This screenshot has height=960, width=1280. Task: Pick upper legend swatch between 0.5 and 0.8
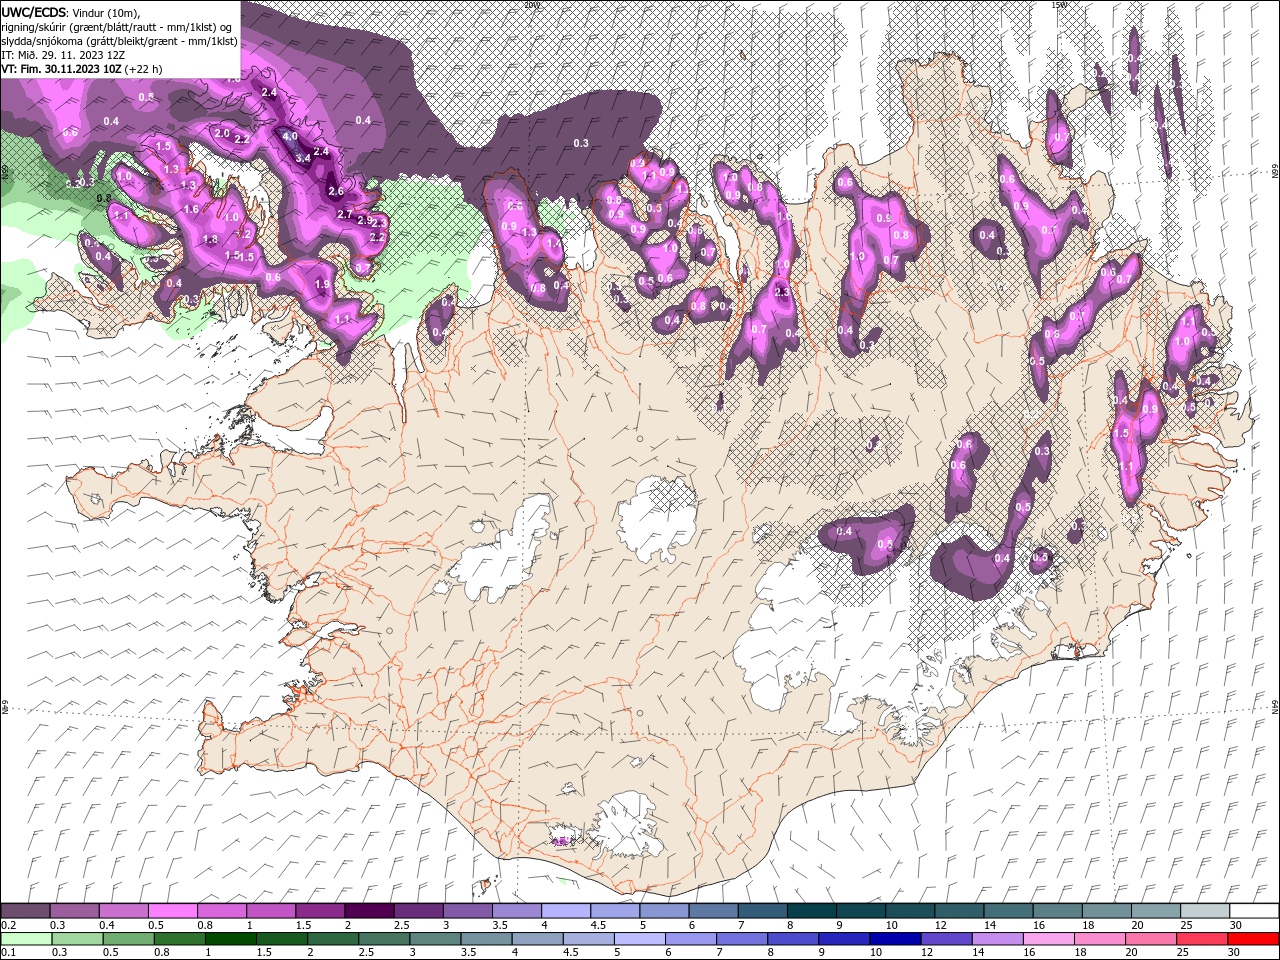(x=172, y=911)
